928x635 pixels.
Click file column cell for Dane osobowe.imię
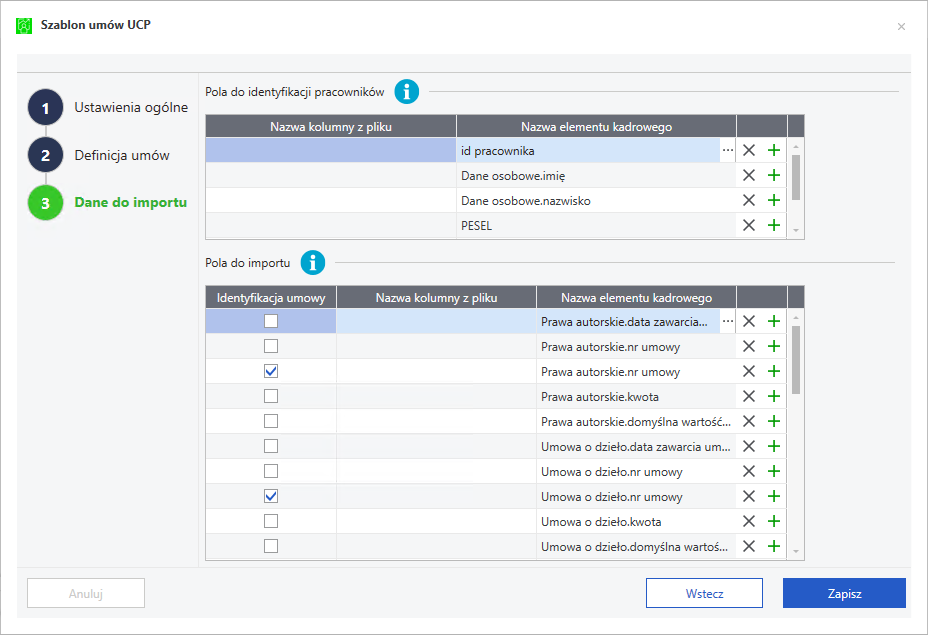pos(331,175)
